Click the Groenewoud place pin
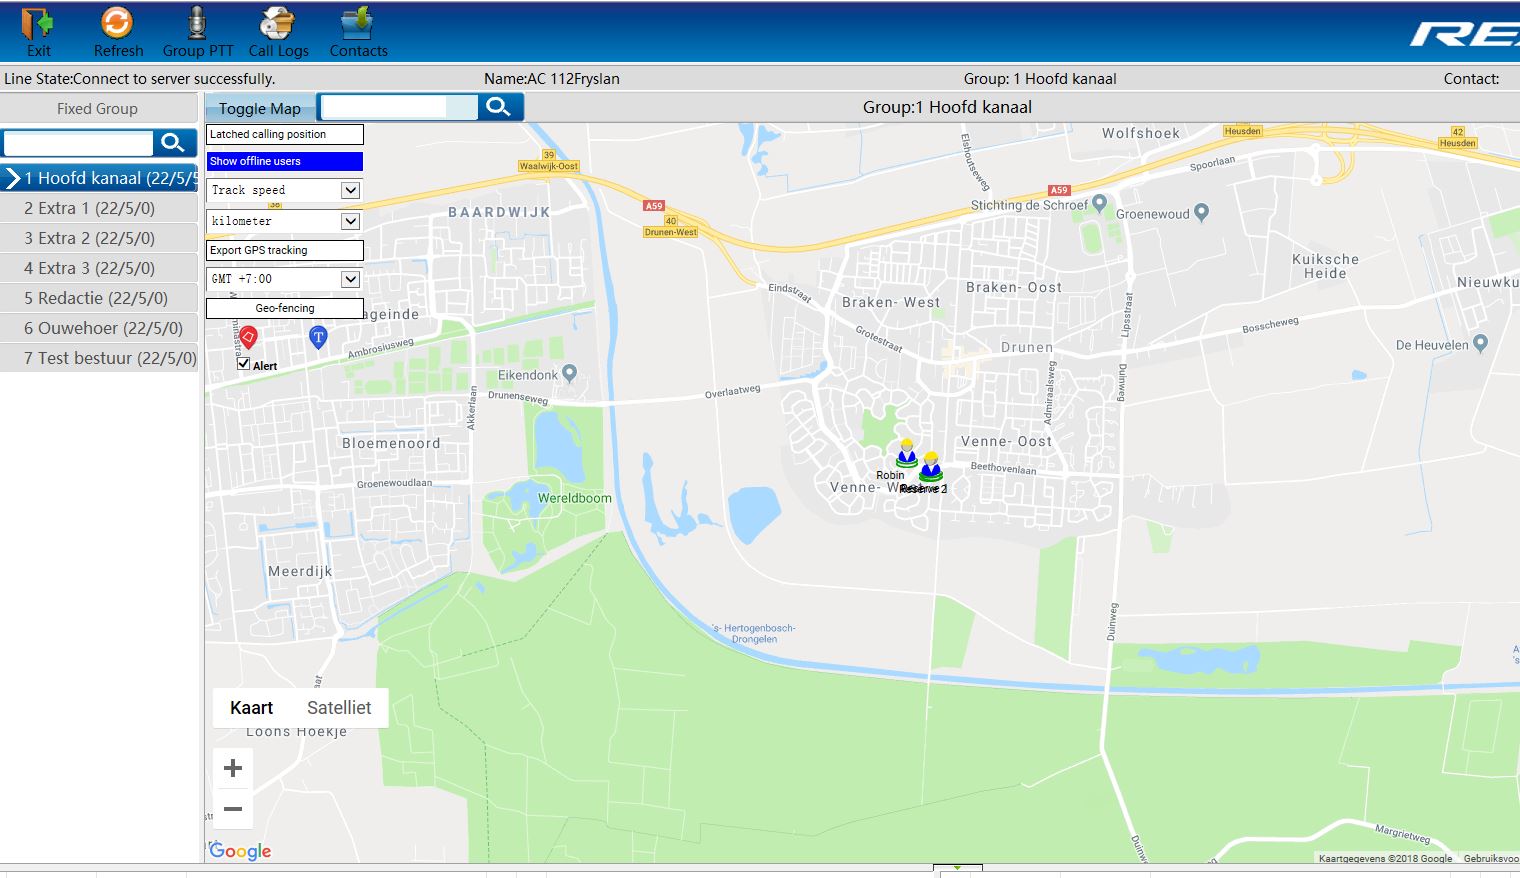Image resolution: width=1520 pixels, height=878 pixels. coord(1202,212)
